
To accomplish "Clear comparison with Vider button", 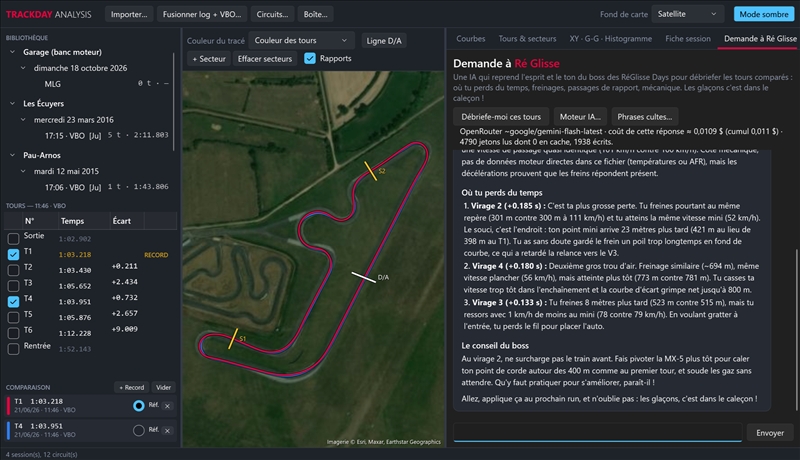I will [x=163, y=388].
